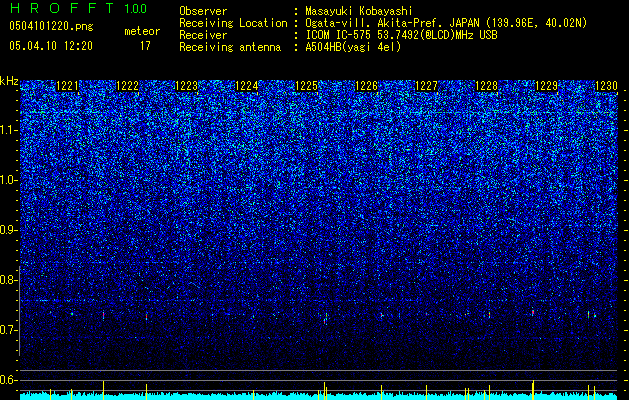The image size is (629, 400).
Task: Click the 0.8 kHz axis label
Action: pos(9,280)
